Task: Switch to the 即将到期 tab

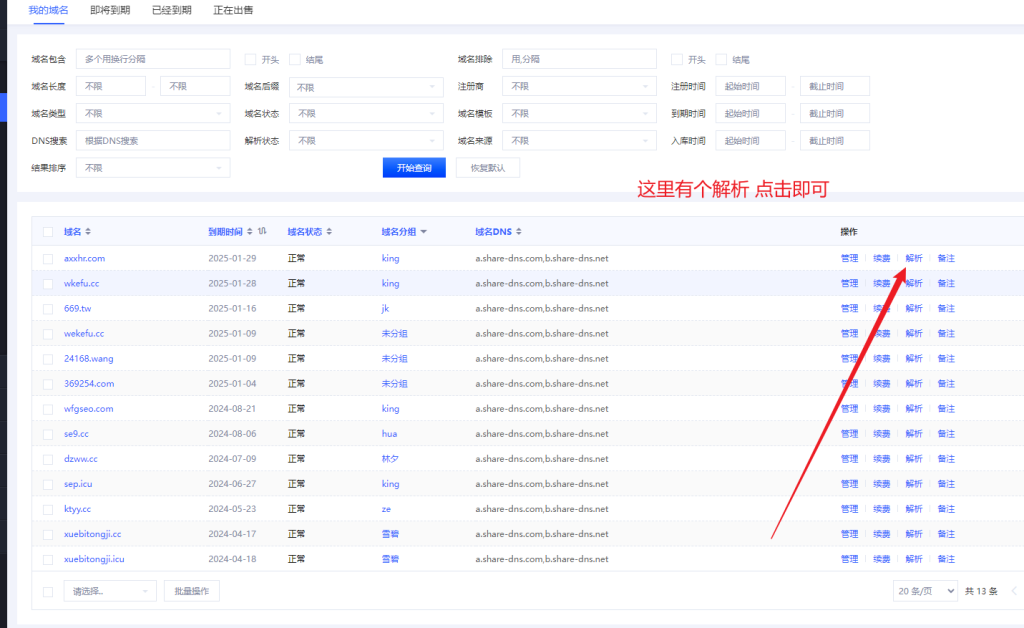Action: (x=109, y=10)
